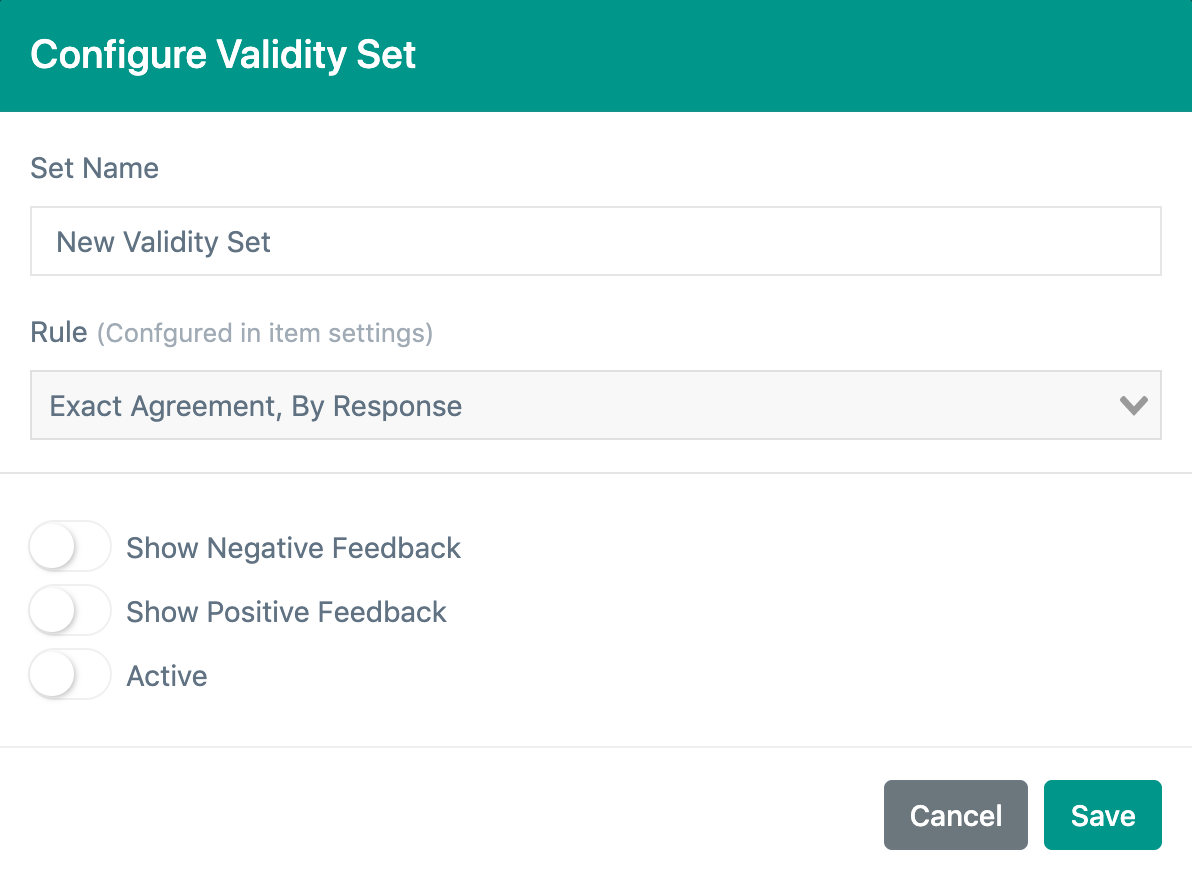
Task: Click the Show Negative Feedback label
Action: (x=293, y=547)
